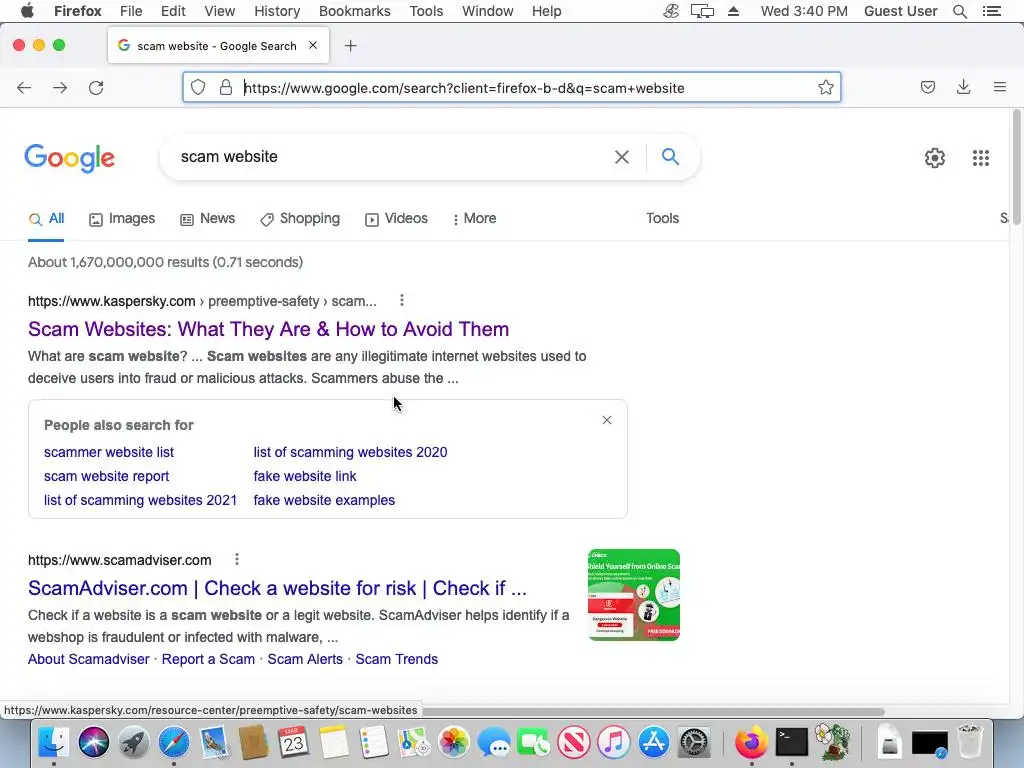Open the tracking protection shield icon
Image resolution: width=1024 pixels, height=768 pixels.
[x=198, y=88]
